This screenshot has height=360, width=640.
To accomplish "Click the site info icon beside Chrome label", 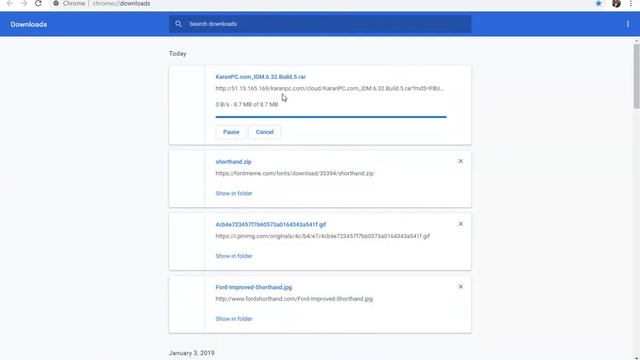I will (56, 3).
